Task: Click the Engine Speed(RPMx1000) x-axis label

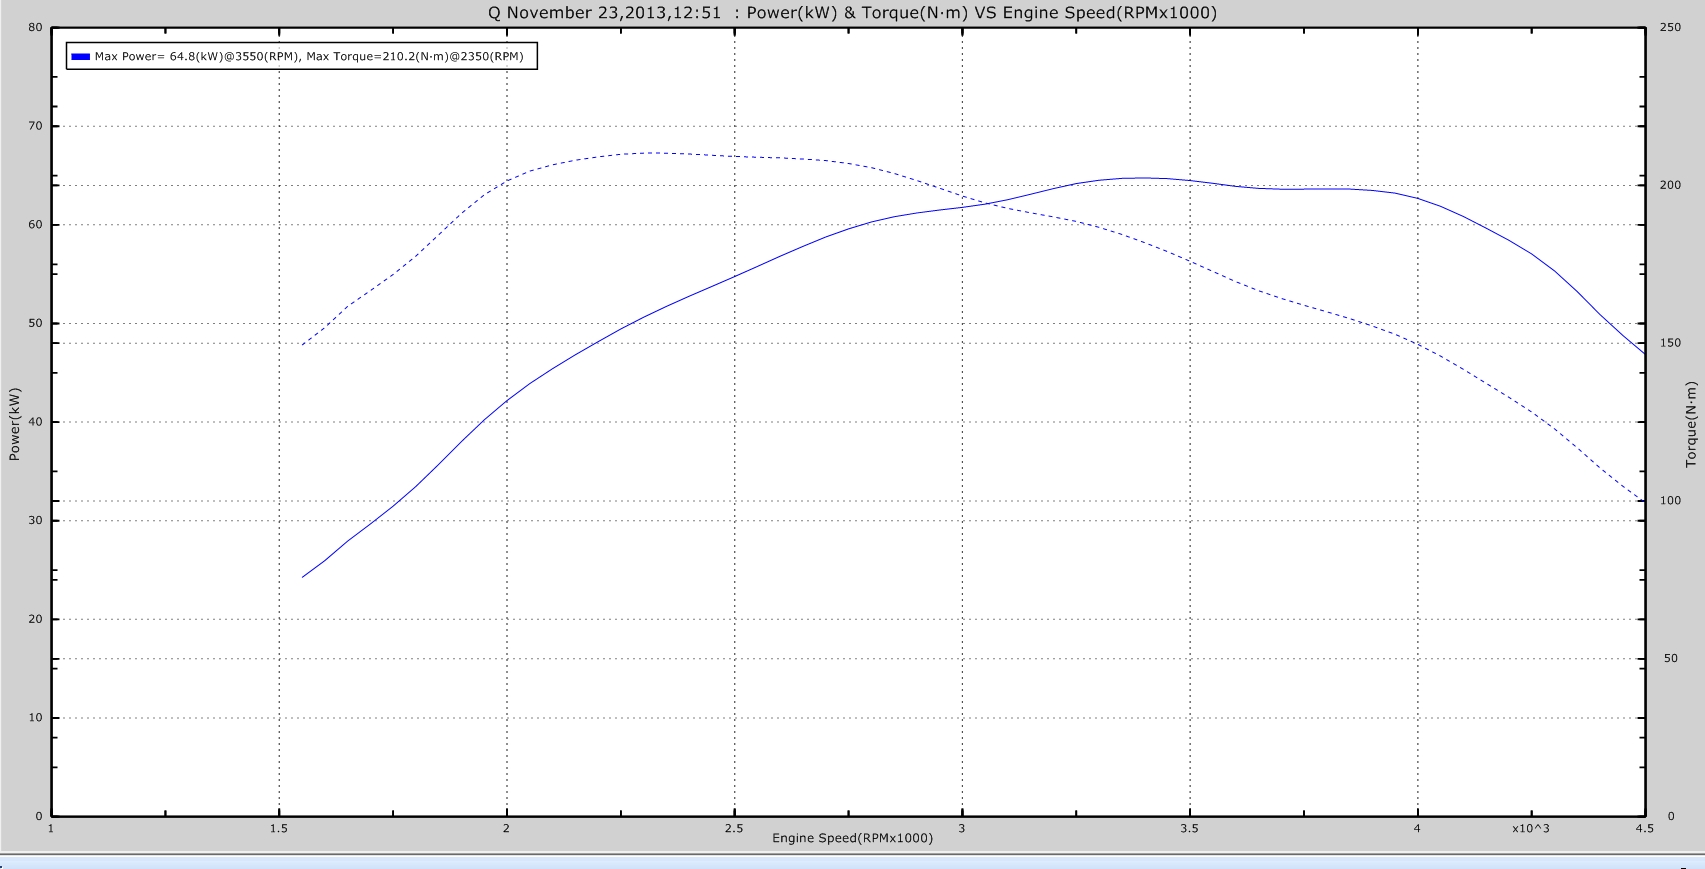Action: pyautogui.click(x=852, y=838)
